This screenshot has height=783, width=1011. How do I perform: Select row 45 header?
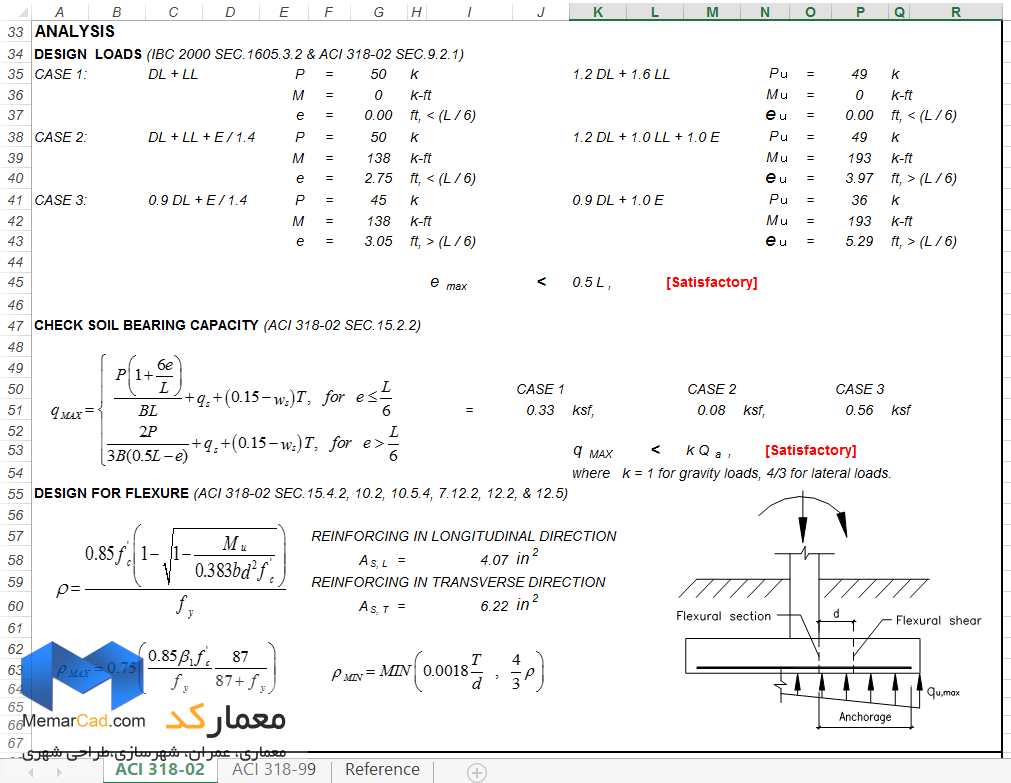pyautogui.click(x=15, y=282)
